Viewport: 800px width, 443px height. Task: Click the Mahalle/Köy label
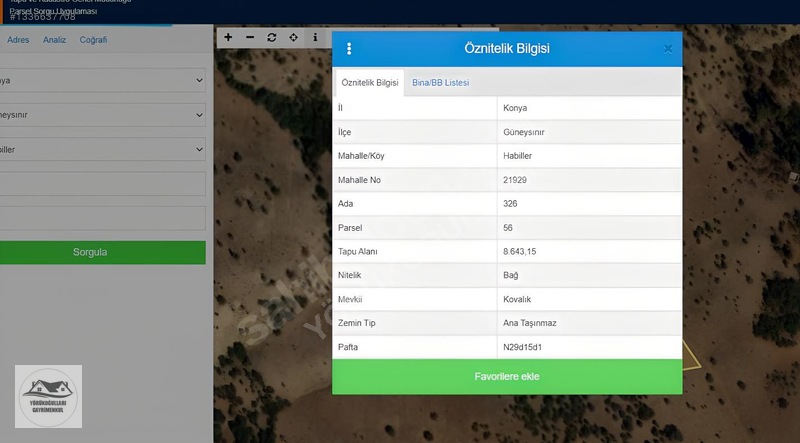pyautogui.click(x=361, y=156)
